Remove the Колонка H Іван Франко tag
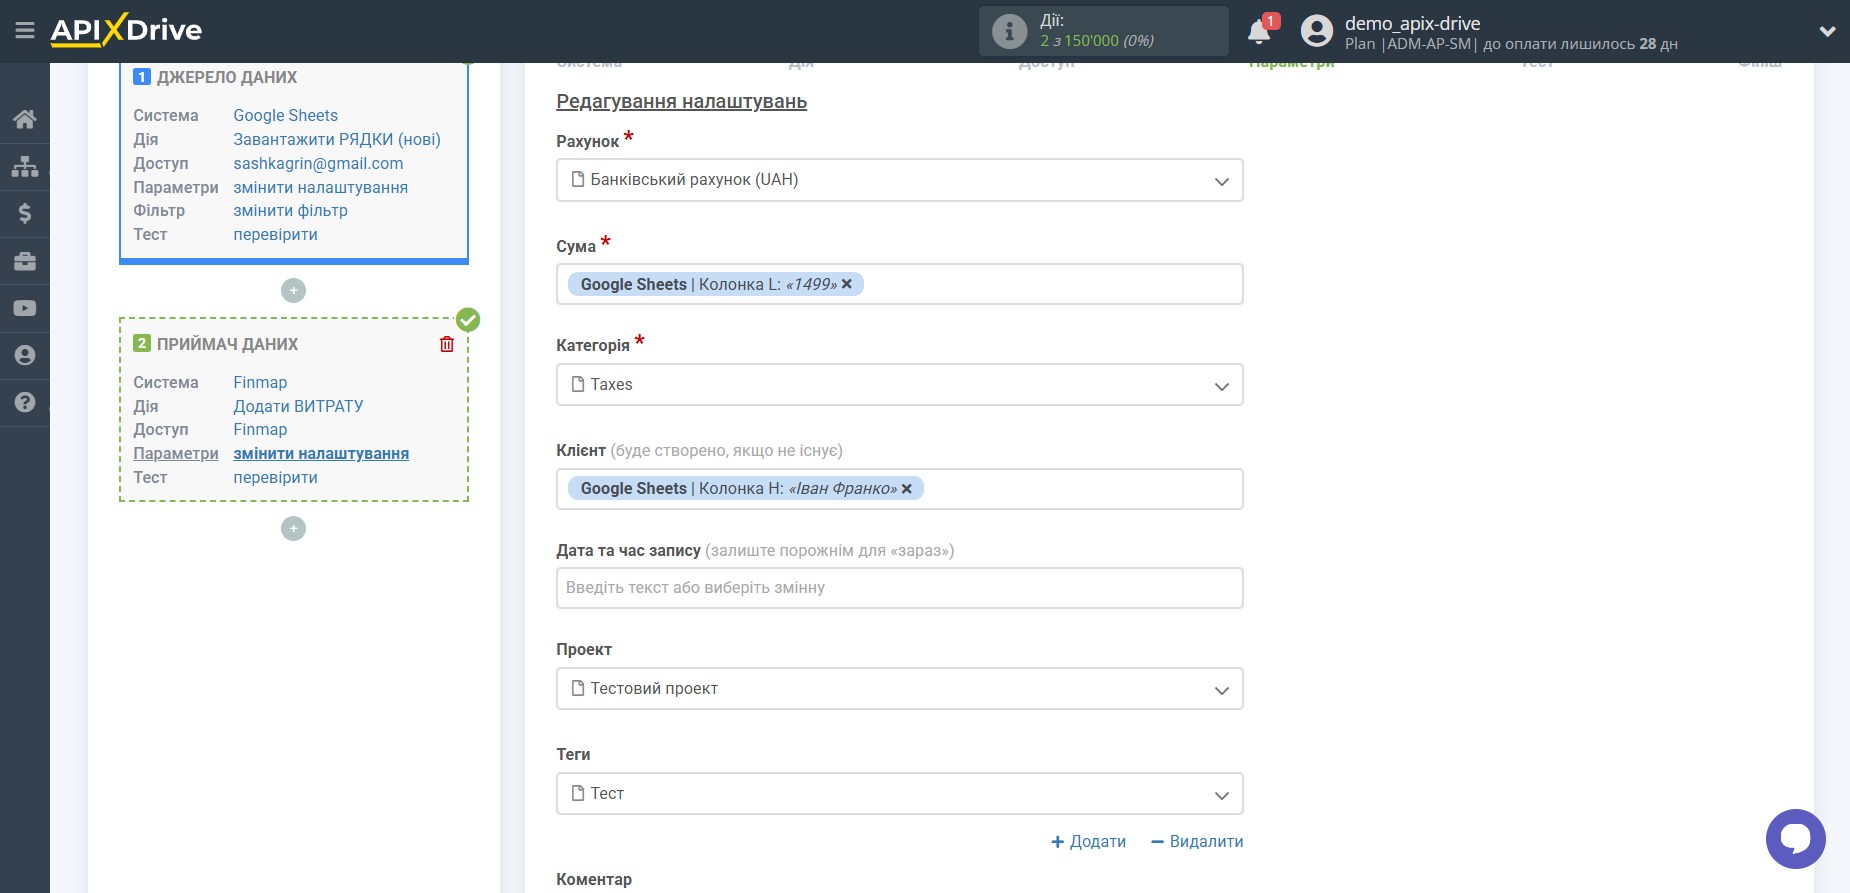 pyautogui.click(x=907, y=488)
